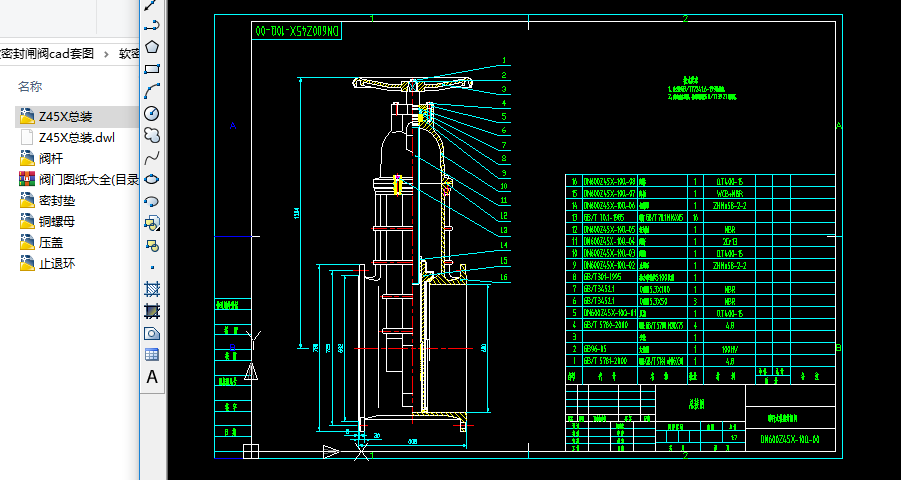The image size is (901, 480).
Task: Select the 密封垫 file
Action: [x=57, y=201]
